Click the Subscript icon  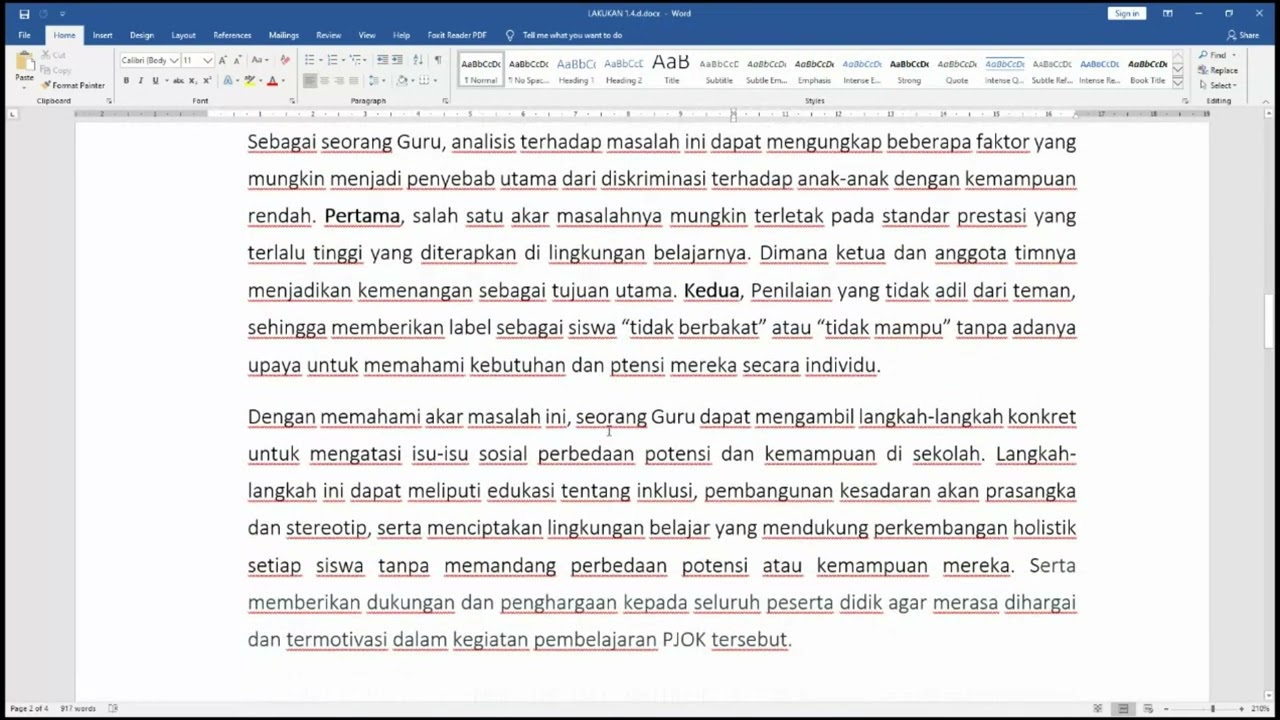[x=193, y=80]
